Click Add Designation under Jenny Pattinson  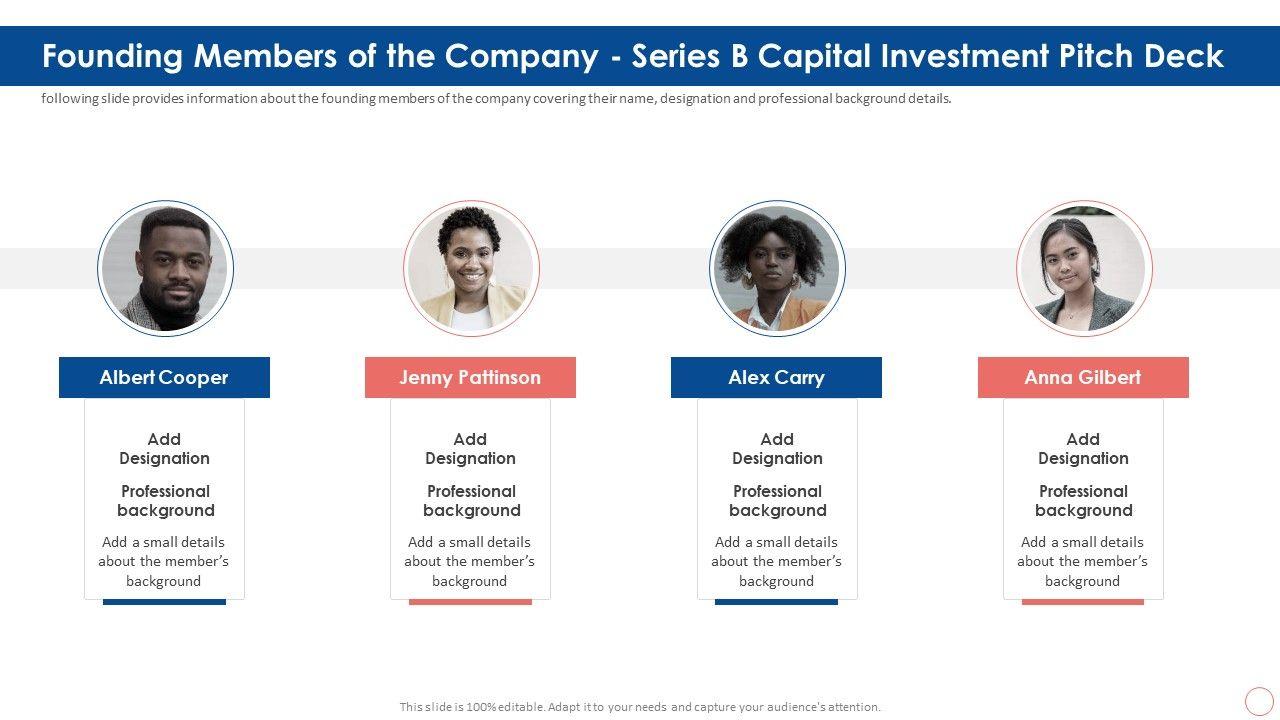470,449
